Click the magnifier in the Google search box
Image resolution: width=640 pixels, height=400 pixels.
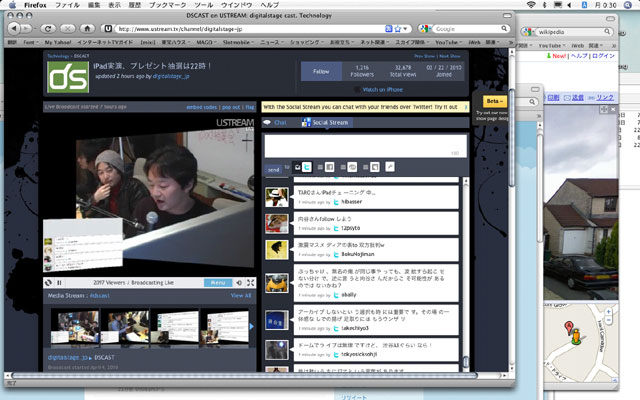(x=504, y=28)
